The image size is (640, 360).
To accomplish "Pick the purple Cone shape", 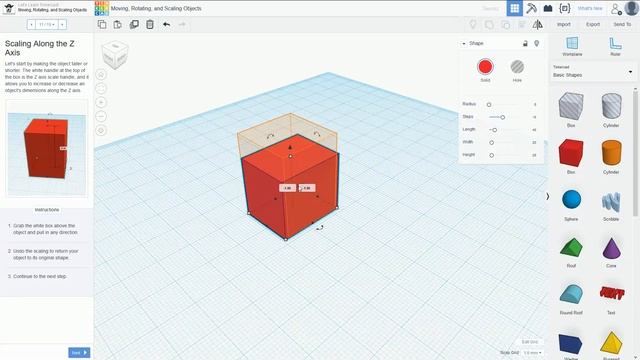I will pos(611,248).
